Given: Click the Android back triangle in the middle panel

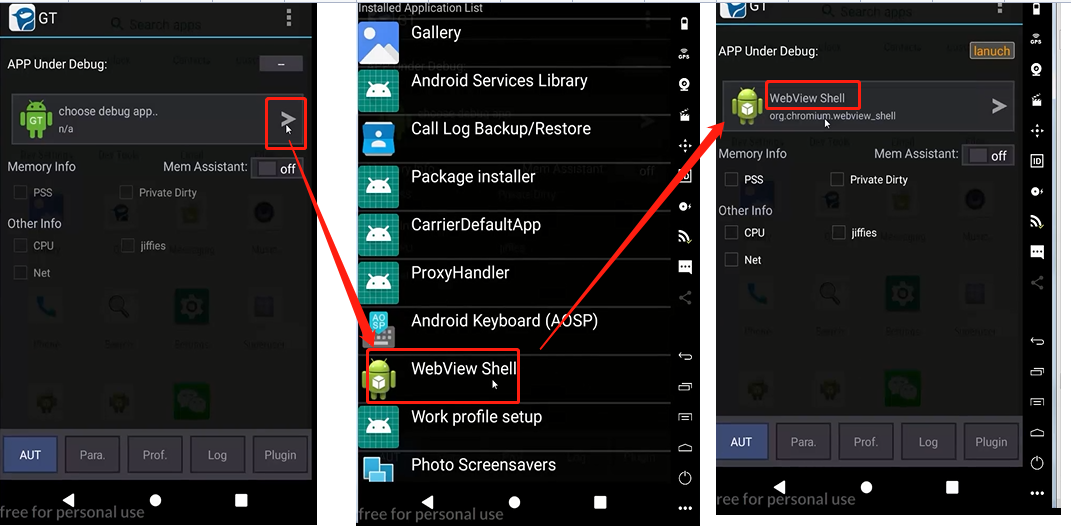Looking at the screenshot, I should (428, 502).
